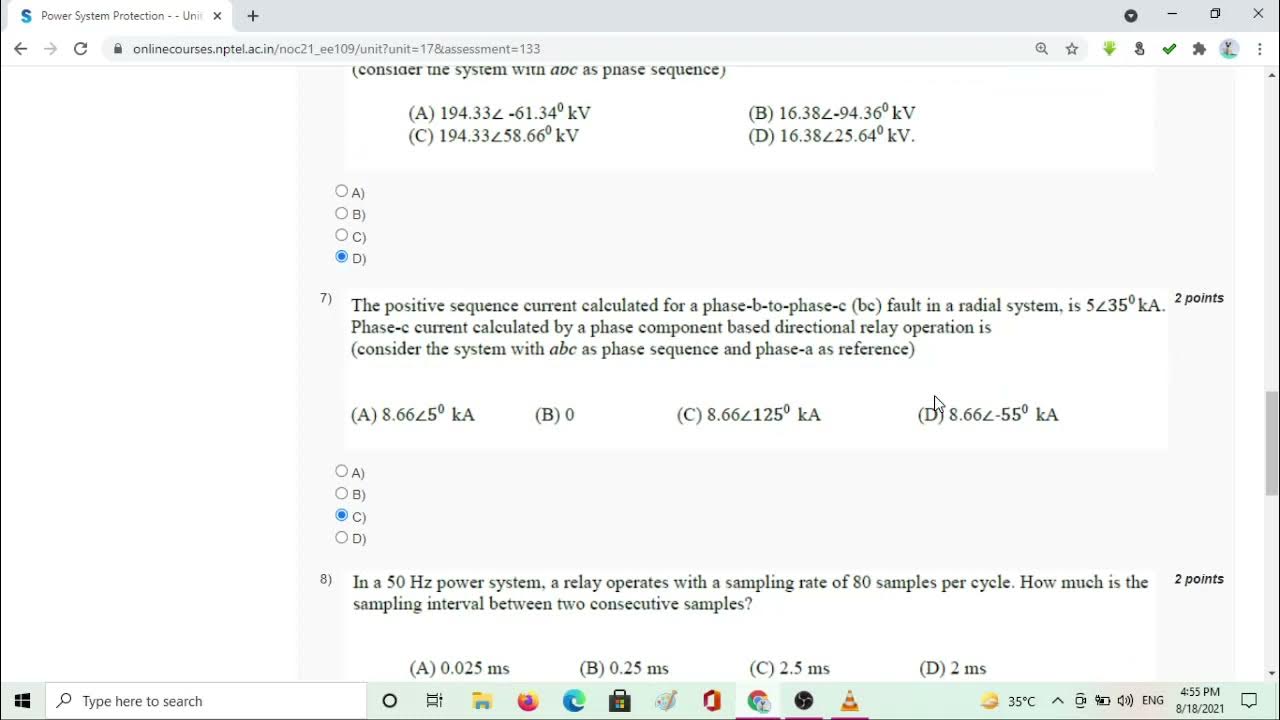
Task: Open the green download arrow extension
Action: pos(1109,48)
